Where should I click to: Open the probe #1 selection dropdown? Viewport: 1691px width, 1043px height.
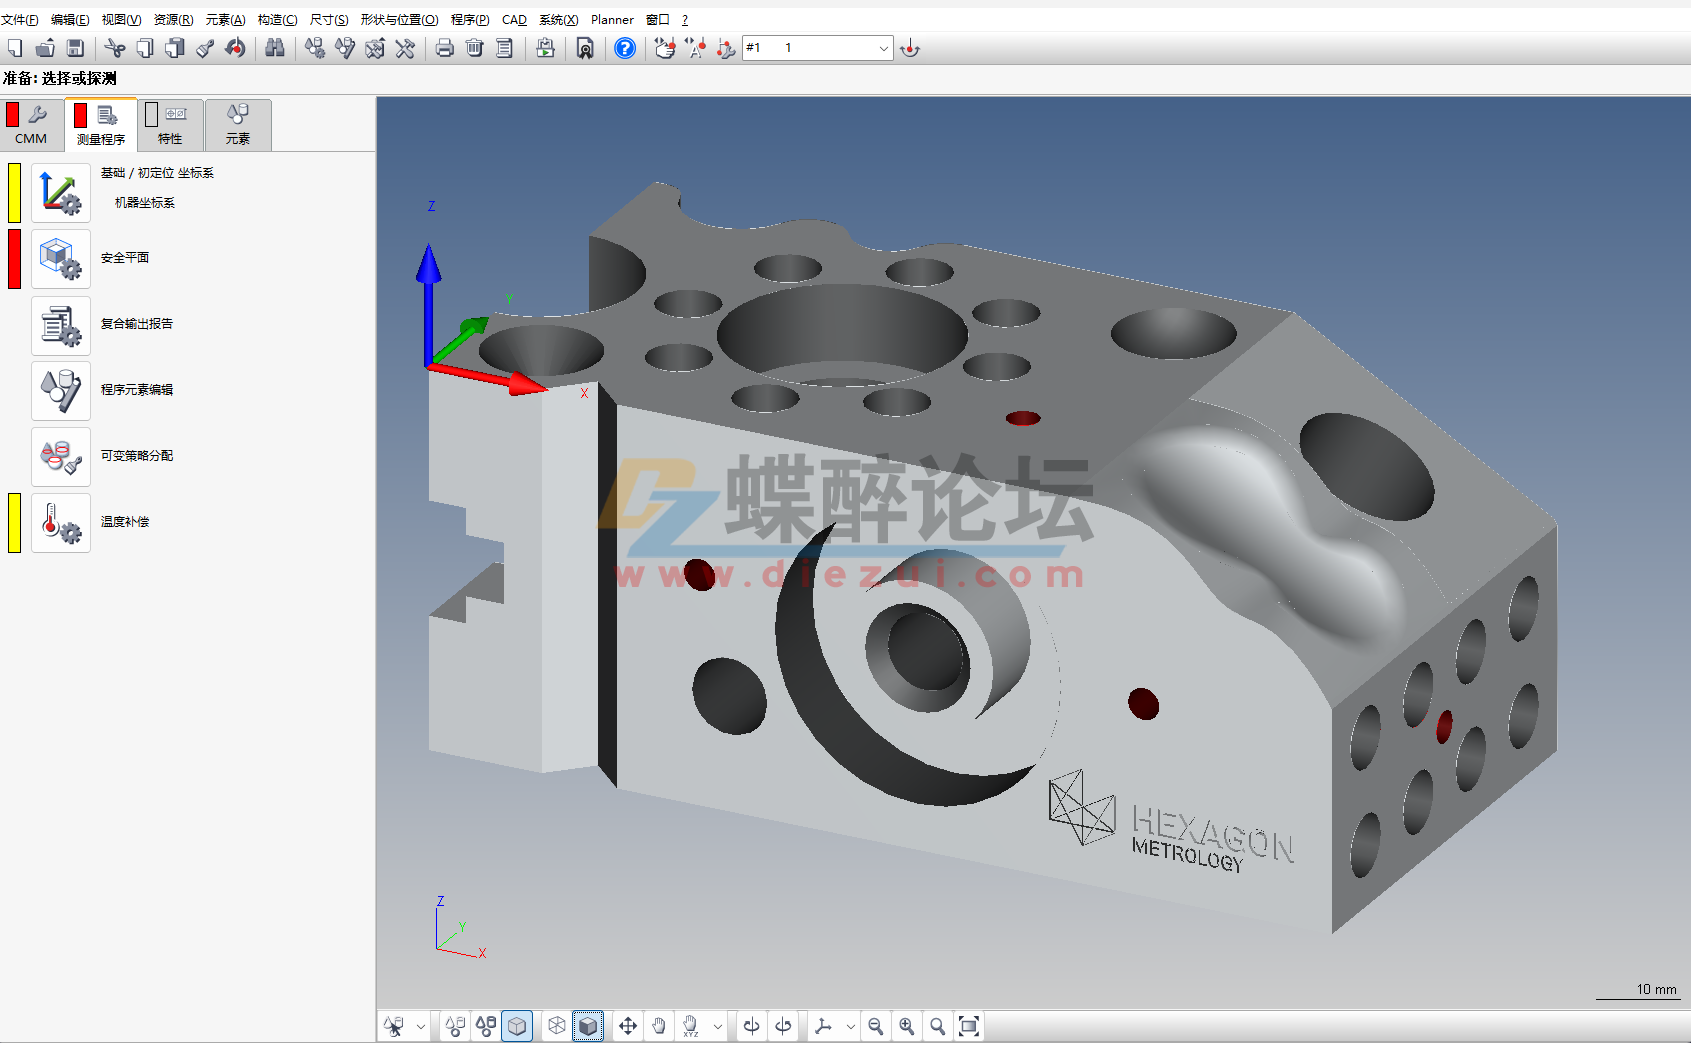[x=883, y=48]
